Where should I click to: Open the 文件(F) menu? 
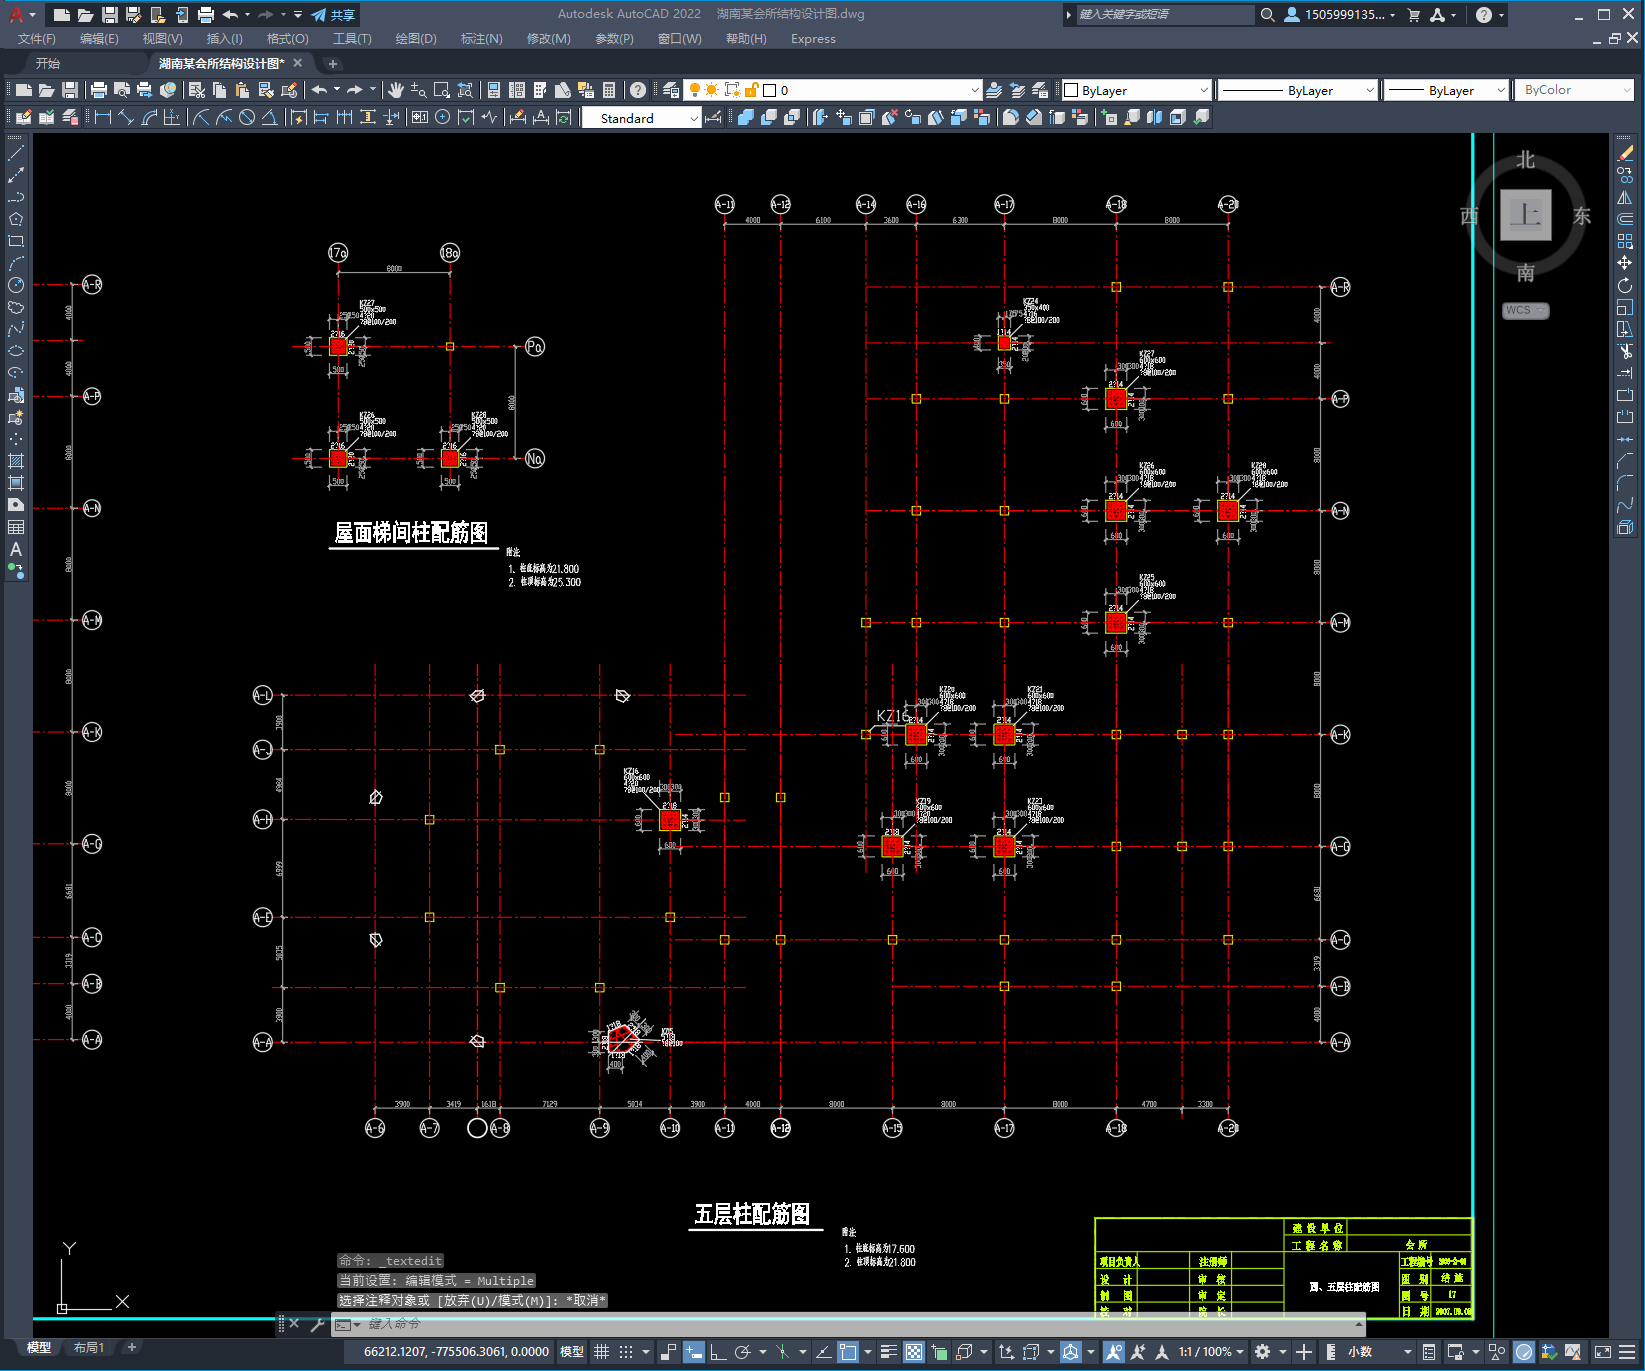point(37,39)
